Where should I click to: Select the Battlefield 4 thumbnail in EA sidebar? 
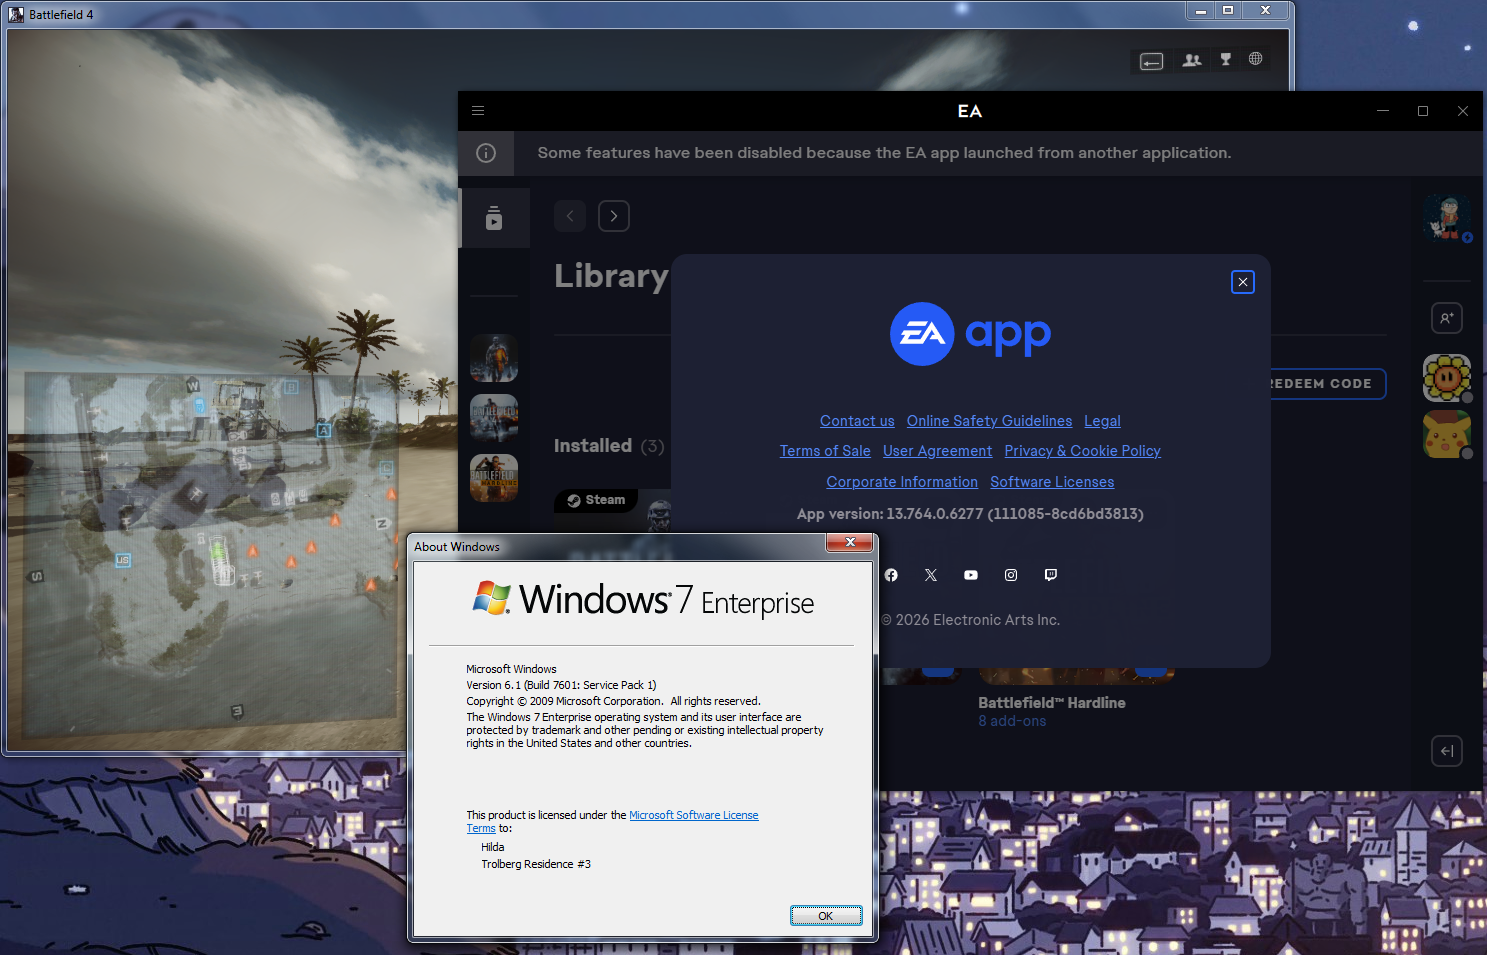point(494,418)
